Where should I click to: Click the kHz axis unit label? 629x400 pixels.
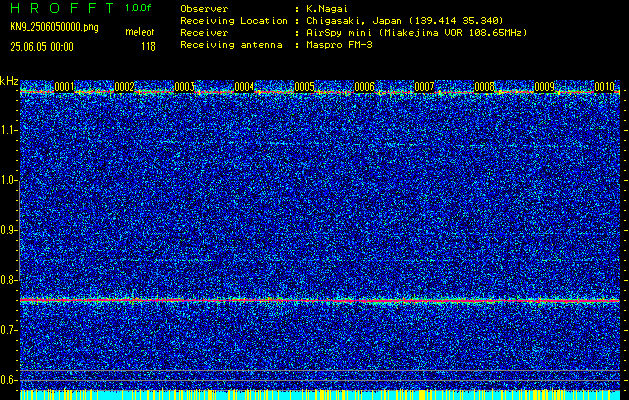click(x=9, y=81)
